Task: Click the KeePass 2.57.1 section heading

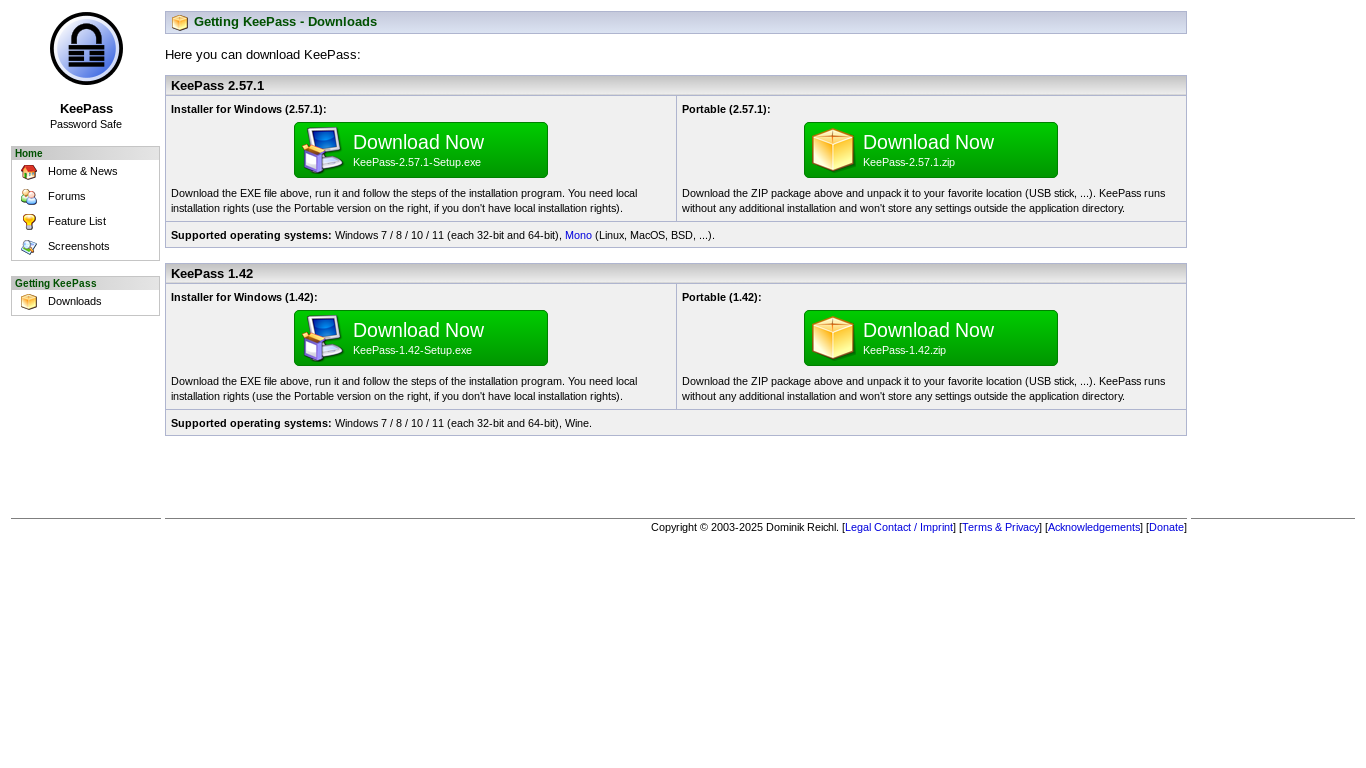Action: 218,86
